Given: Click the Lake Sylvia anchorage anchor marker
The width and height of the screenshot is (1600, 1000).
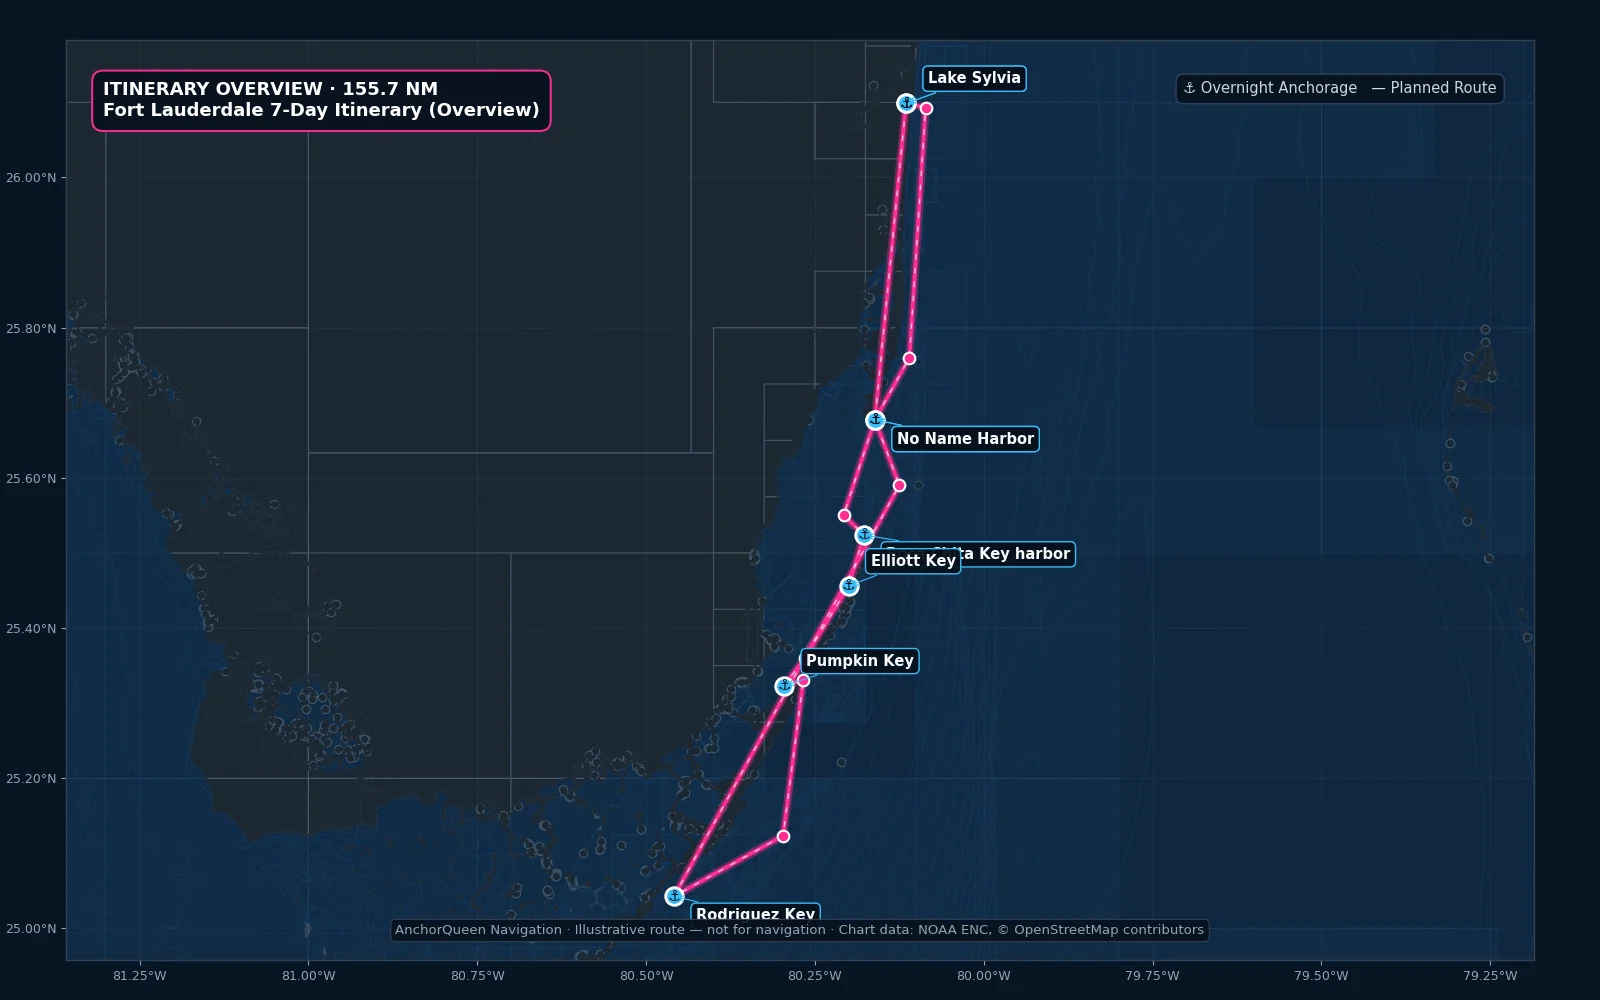Looking at the screenshot, I should 906,103.
